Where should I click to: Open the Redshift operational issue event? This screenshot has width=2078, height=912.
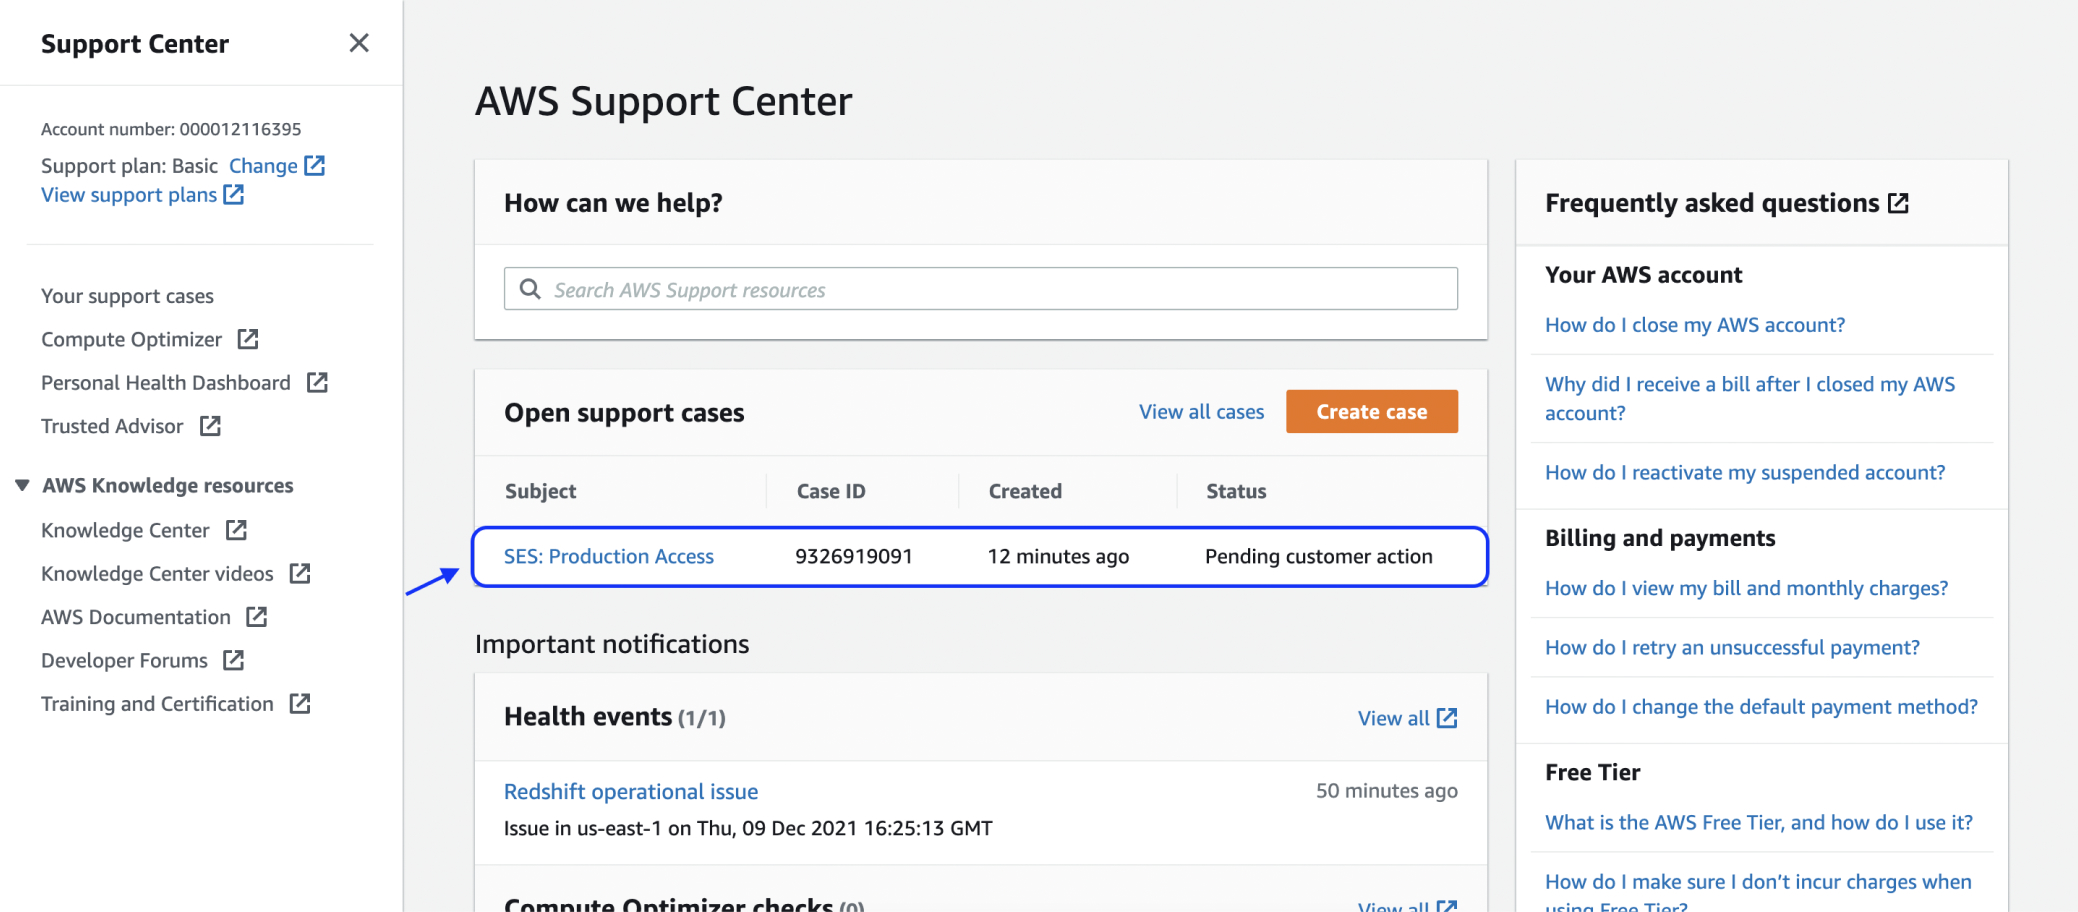click(630, 791)
